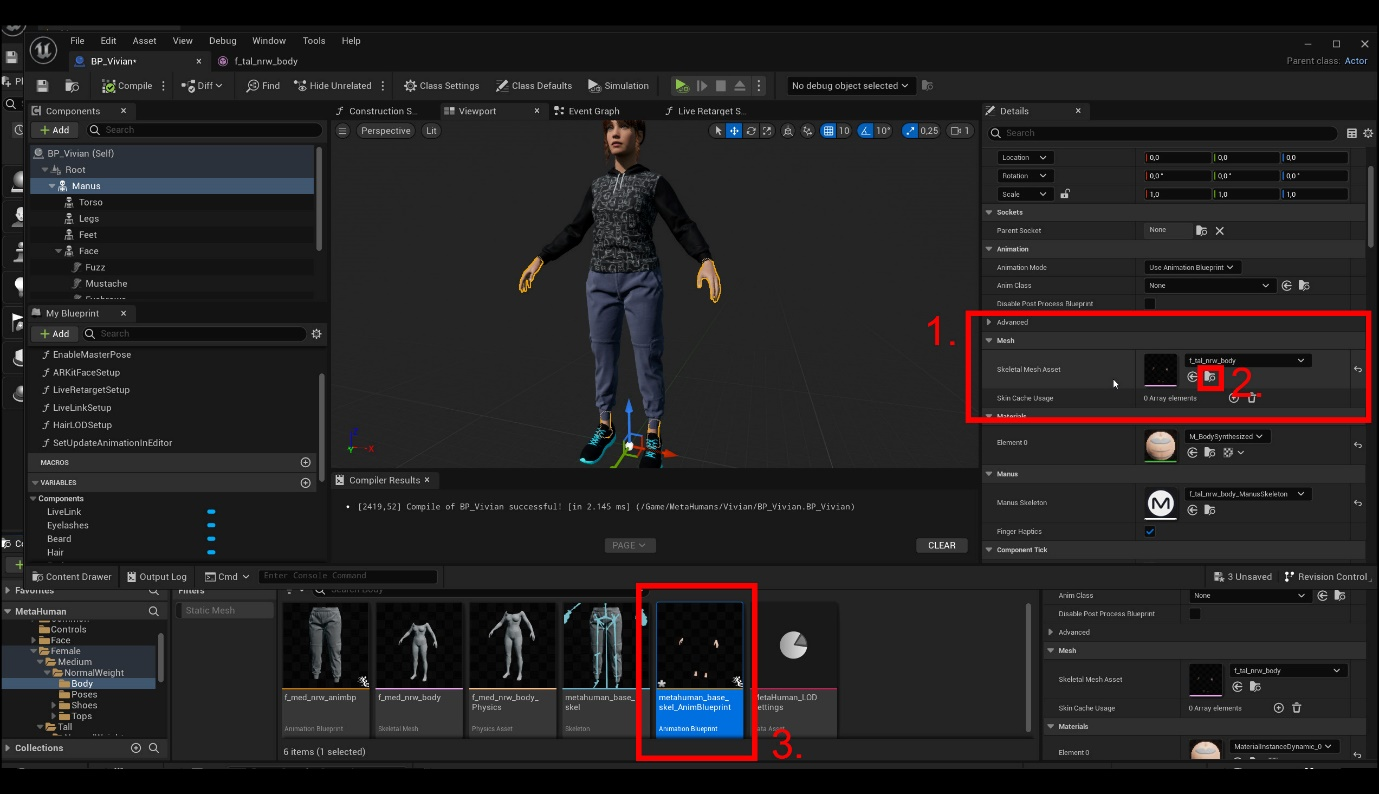Reset Skeletal Mesh Asset to default arrow
This screenshot has height=794, width=1379.
(x=1357, y=369)
